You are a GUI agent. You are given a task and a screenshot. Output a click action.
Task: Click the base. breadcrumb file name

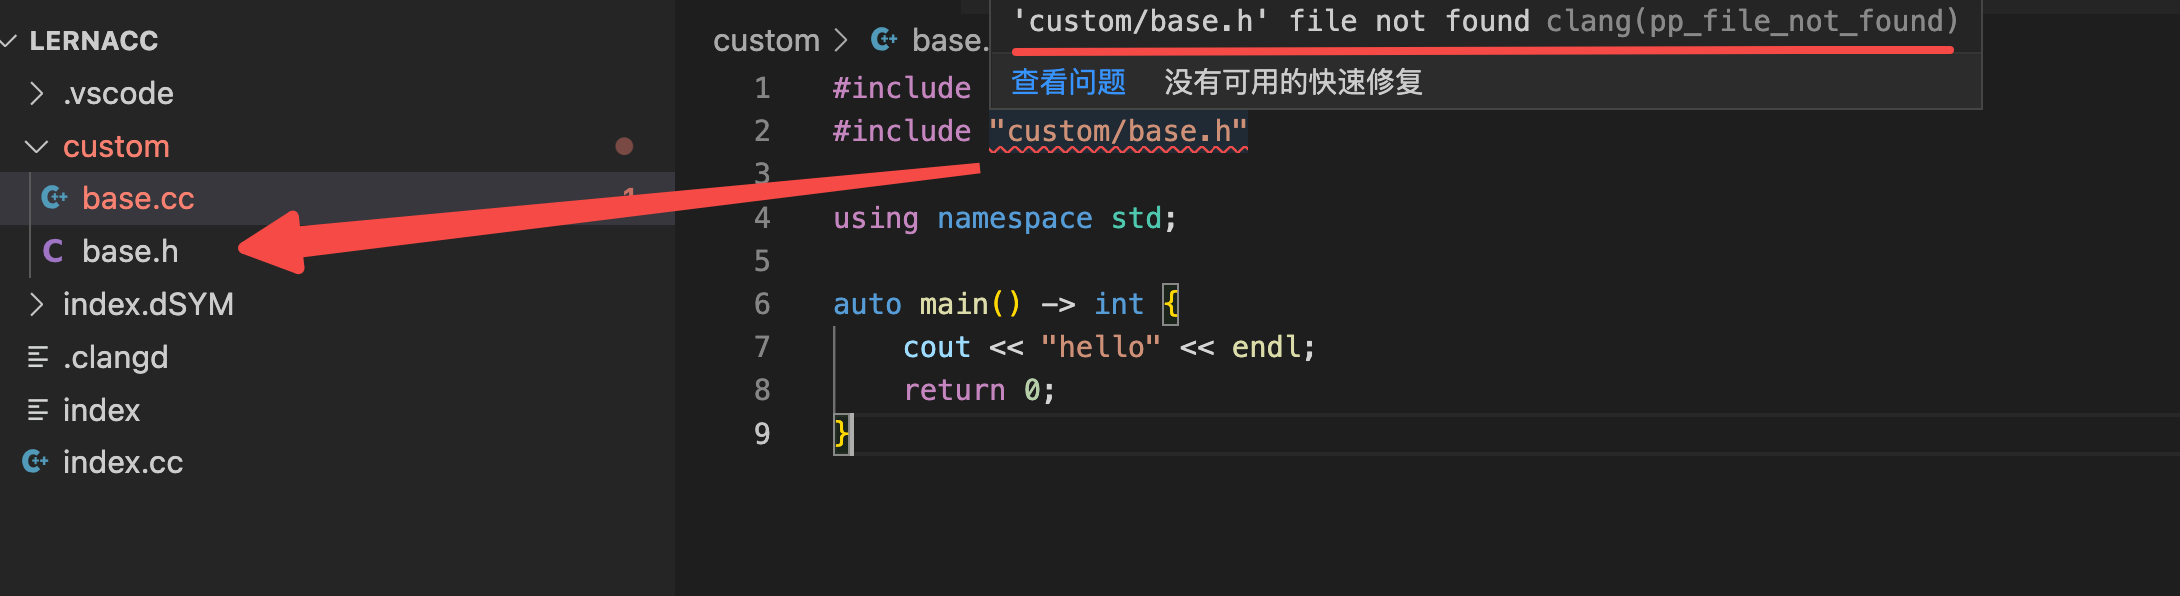point(949,40)
